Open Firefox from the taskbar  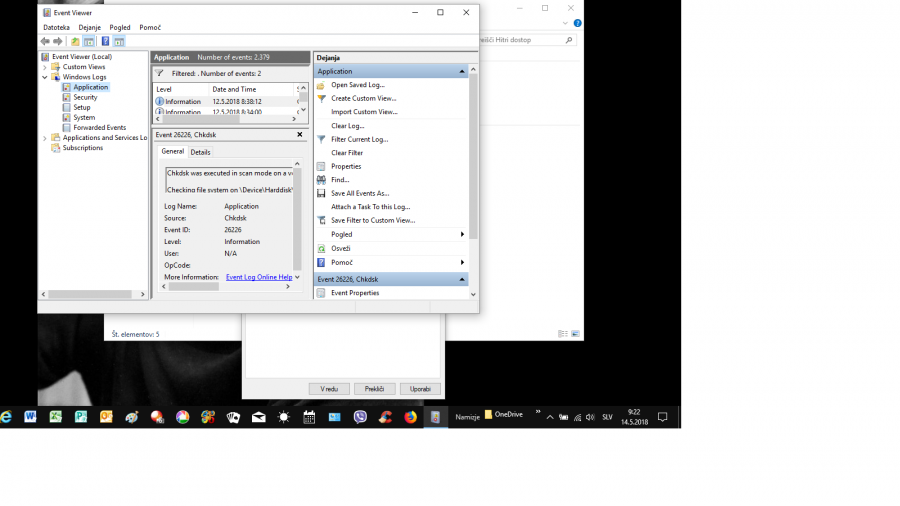tap(411, 417)
